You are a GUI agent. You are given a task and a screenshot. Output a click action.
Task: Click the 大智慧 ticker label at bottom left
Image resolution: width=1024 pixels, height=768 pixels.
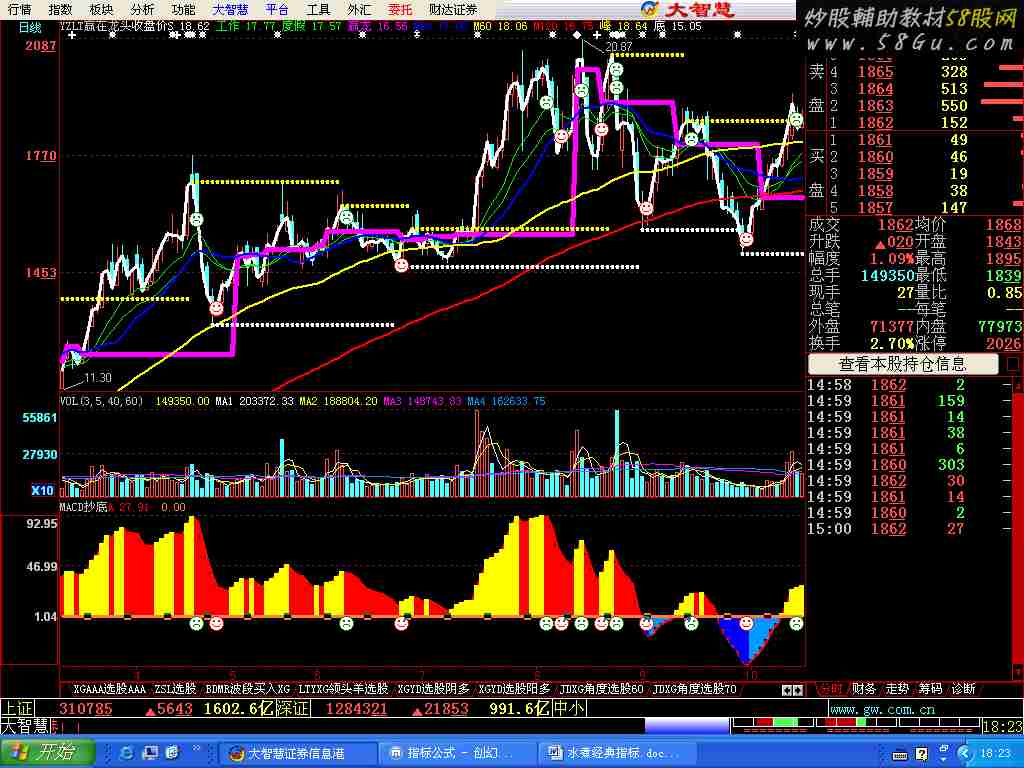[x=25, y=726]
